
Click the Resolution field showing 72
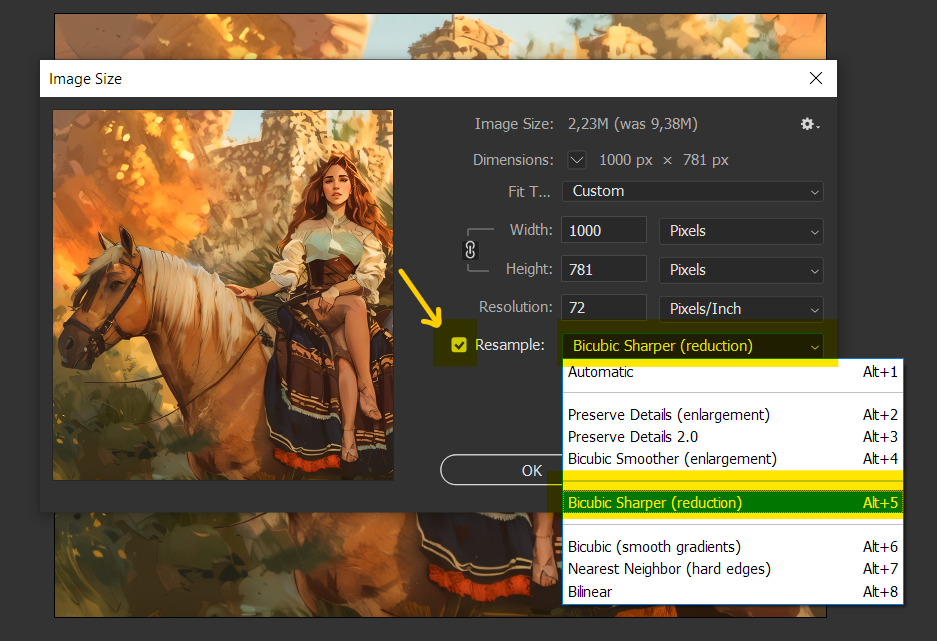604,308
